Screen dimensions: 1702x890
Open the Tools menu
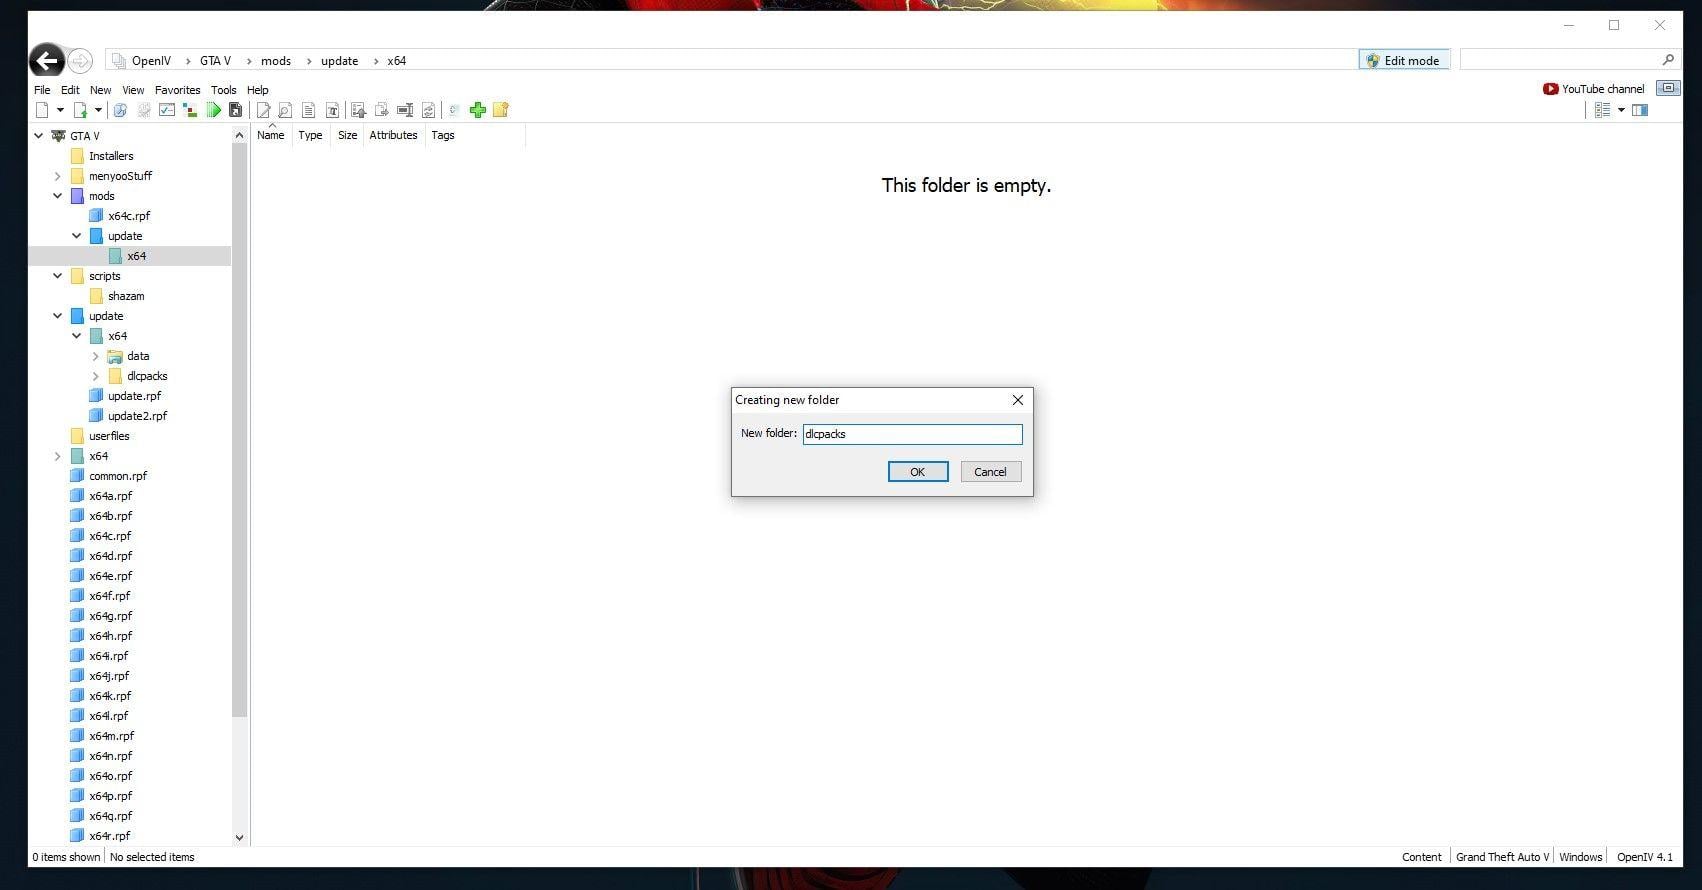(223, 90)
